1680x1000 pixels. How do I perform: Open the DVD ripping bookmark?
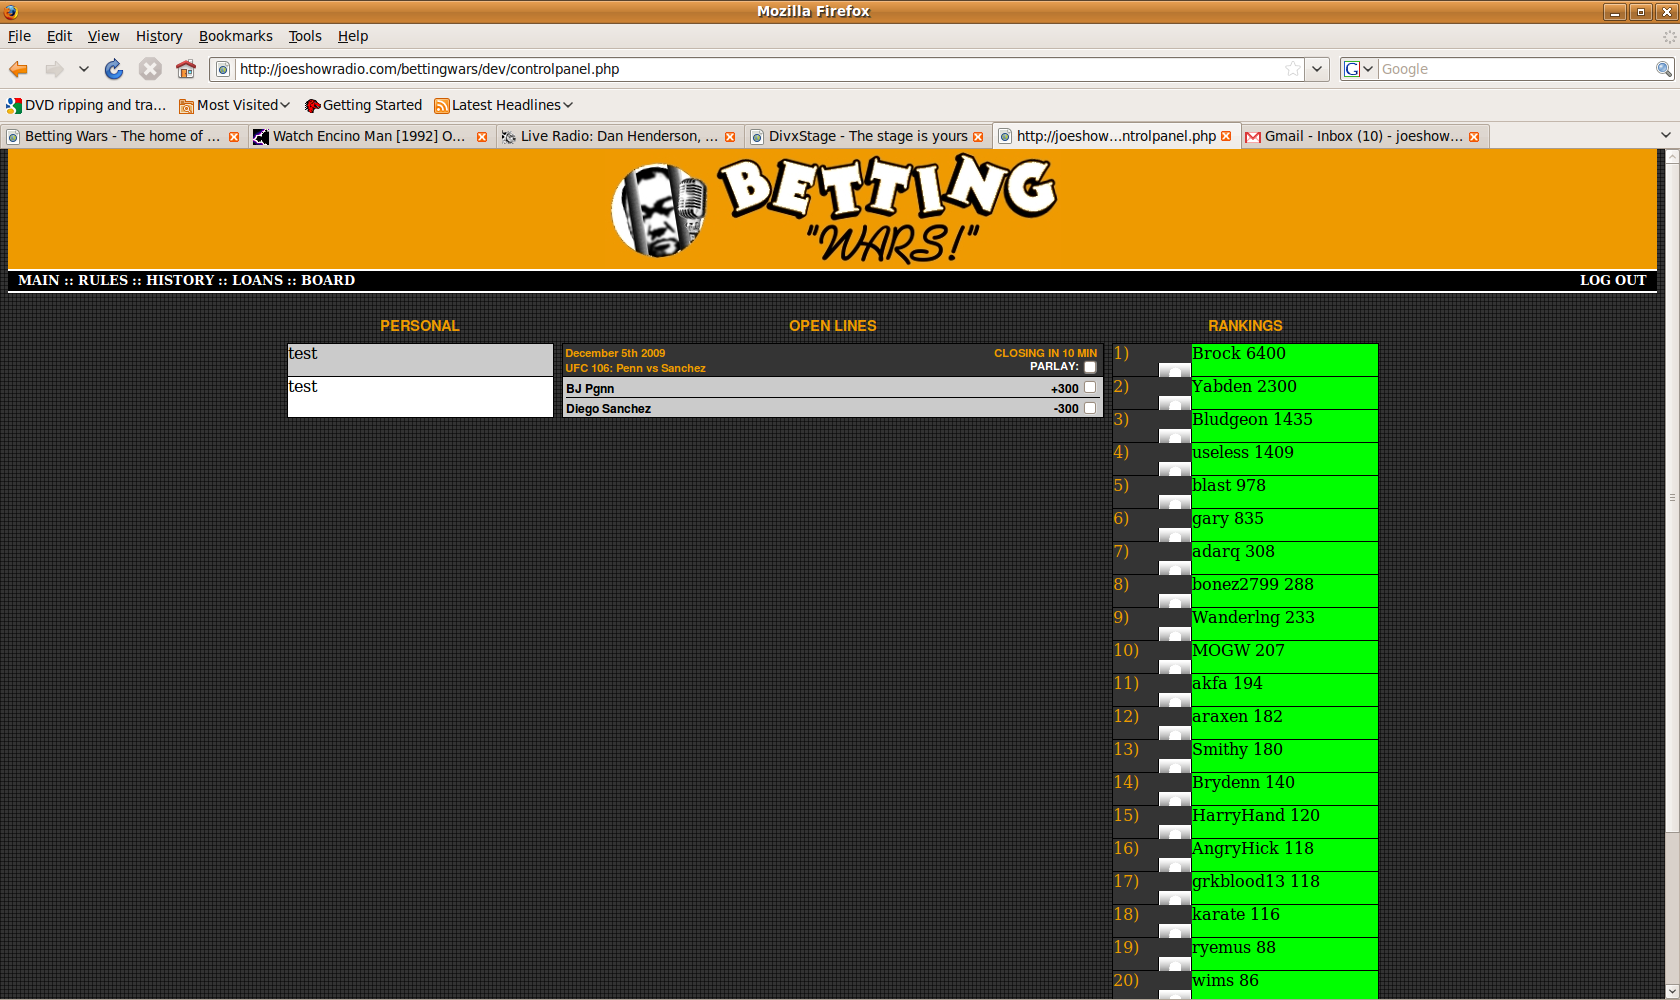(86, 105)
